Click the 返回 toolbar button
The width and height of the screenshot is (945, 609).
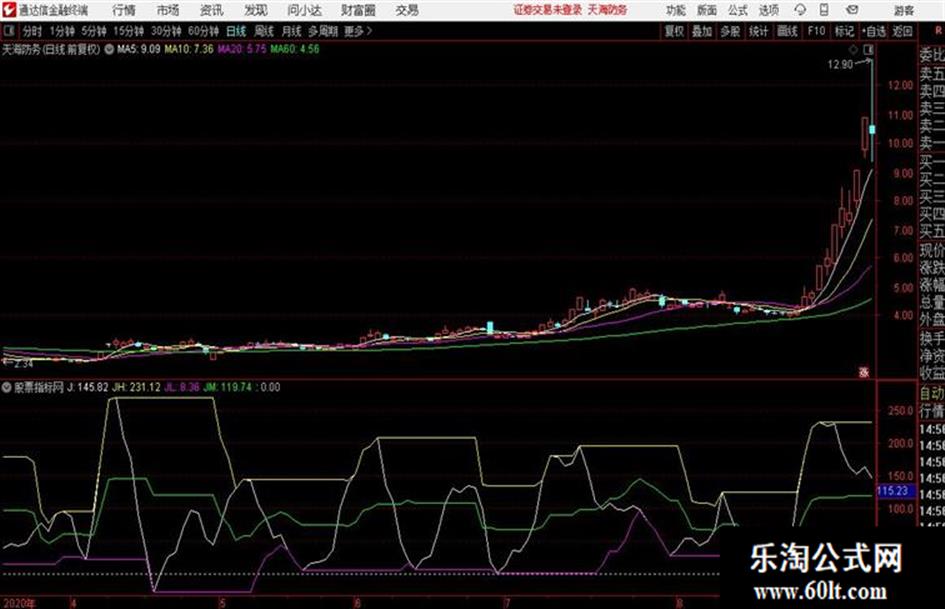(x=902, y=31)
